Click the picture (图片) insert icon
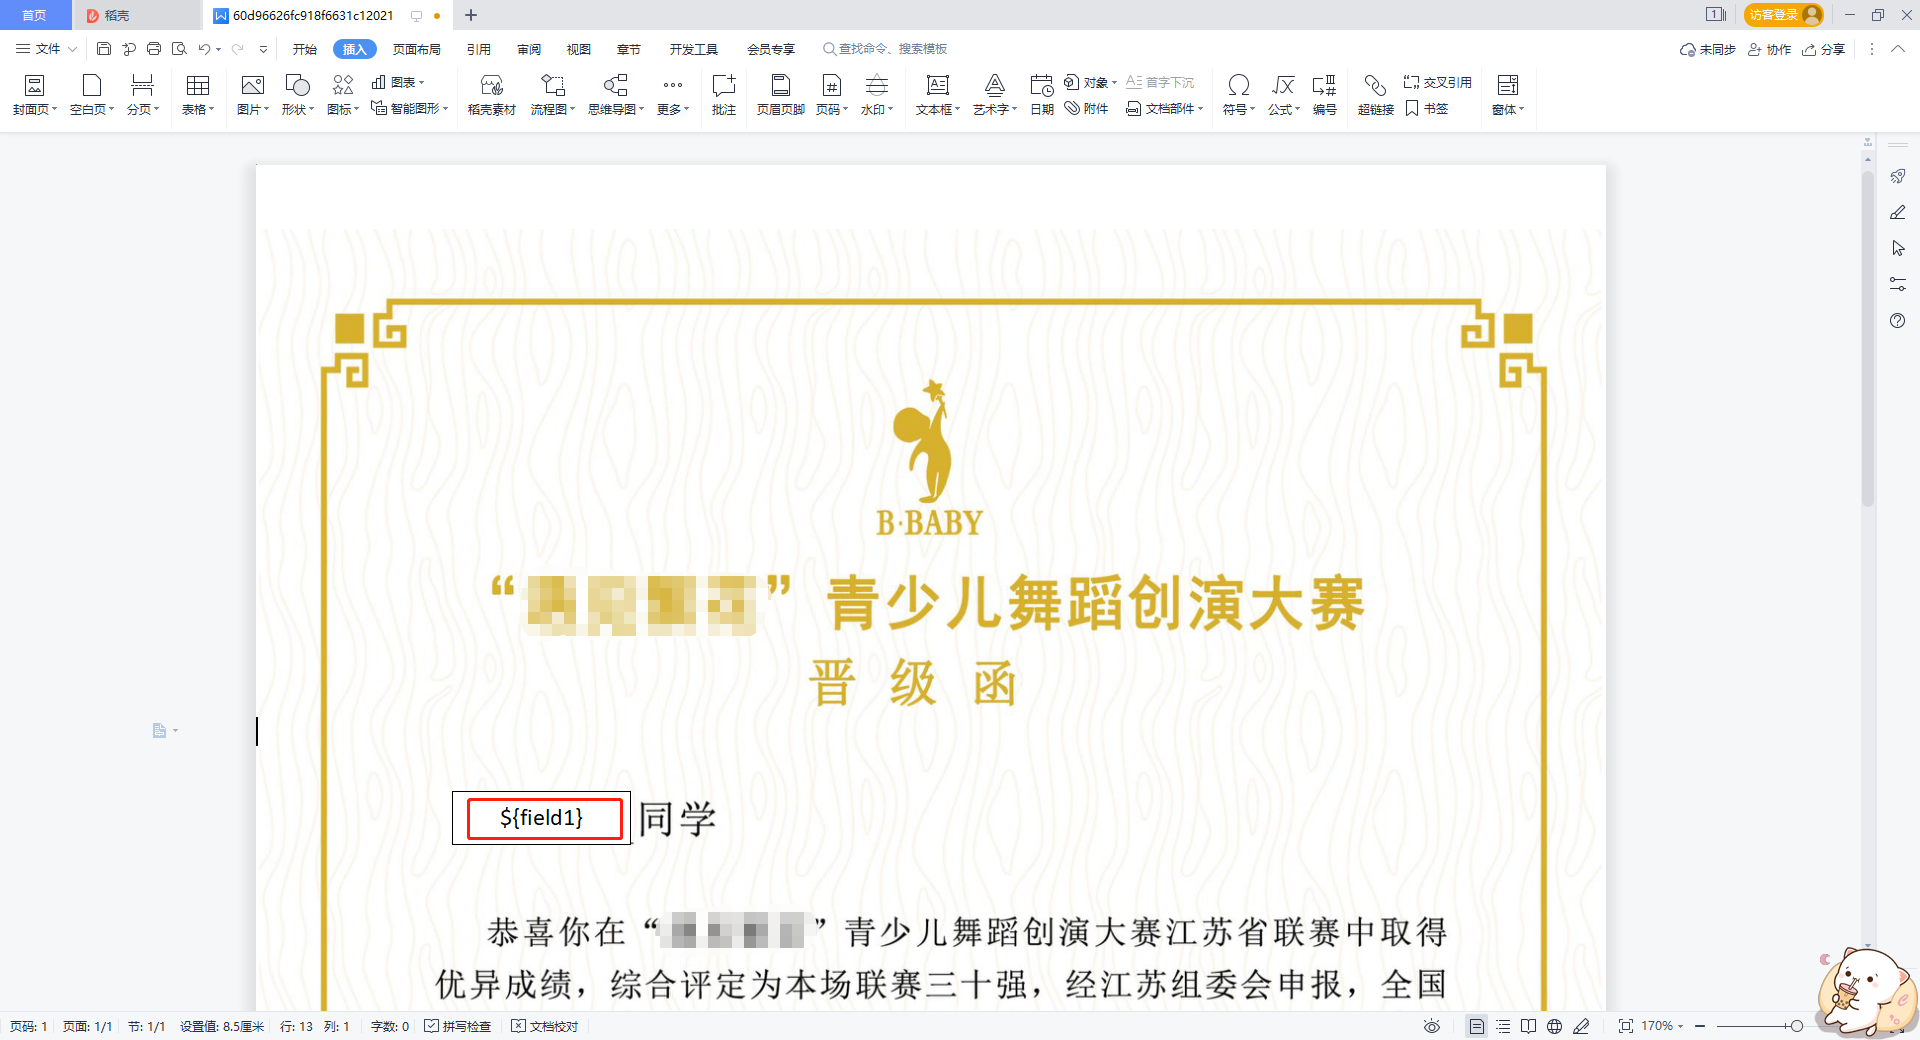Viewport: 1920px width, 1040px height. click(253, 96)
